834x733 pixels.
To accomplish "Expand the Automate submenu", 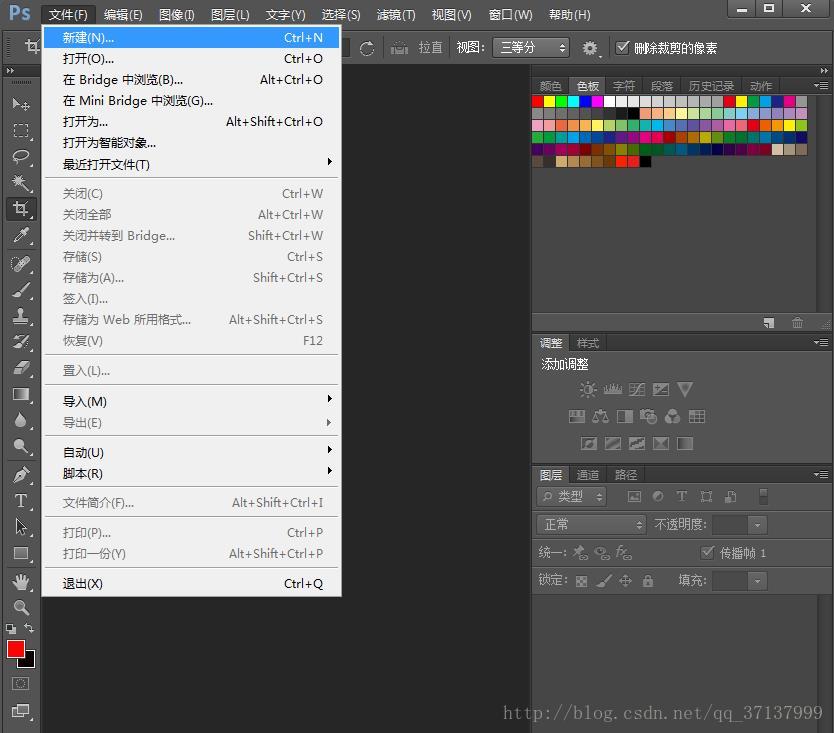I will (191, 452).
